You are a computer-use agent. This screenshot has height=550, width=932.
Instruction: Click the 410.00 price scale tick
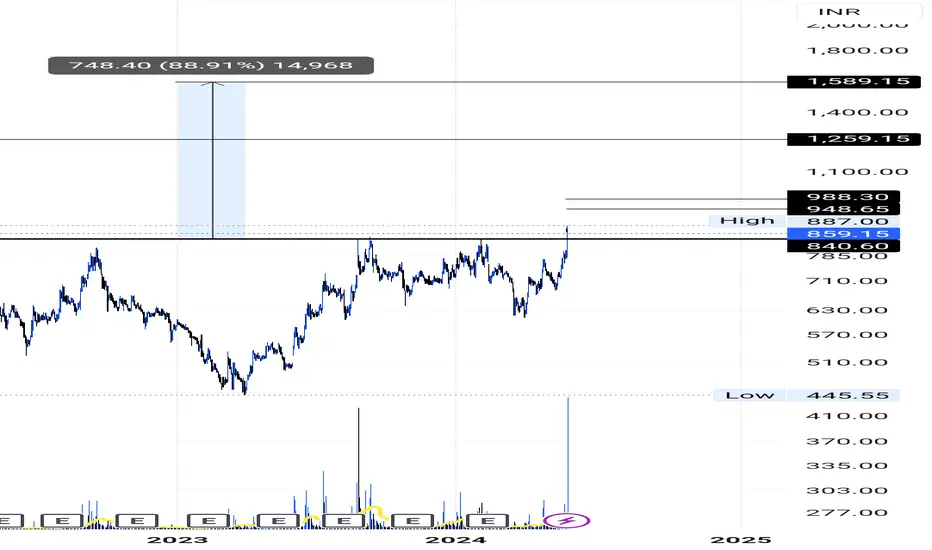pos(847,416)
